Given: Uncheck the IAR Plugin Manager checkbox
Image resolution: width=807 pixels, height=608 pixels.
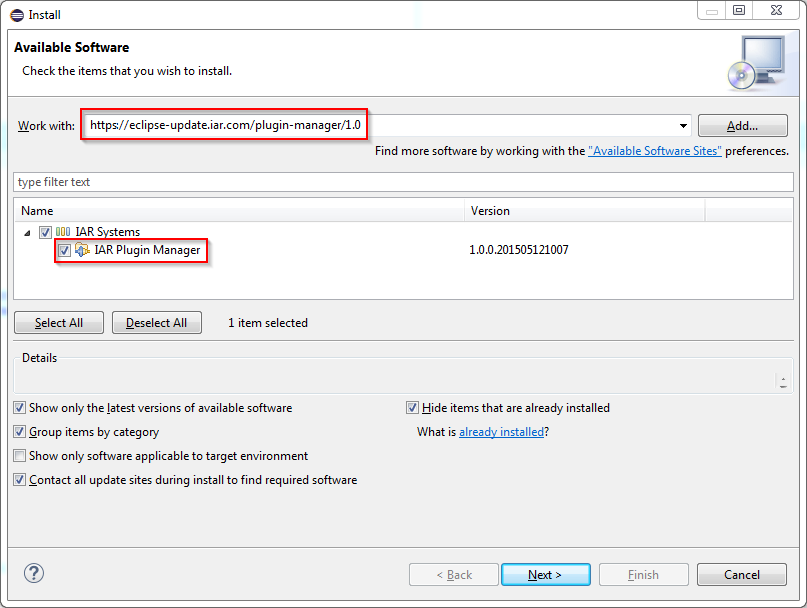Looking at the screenshot, I should (64, 251).
